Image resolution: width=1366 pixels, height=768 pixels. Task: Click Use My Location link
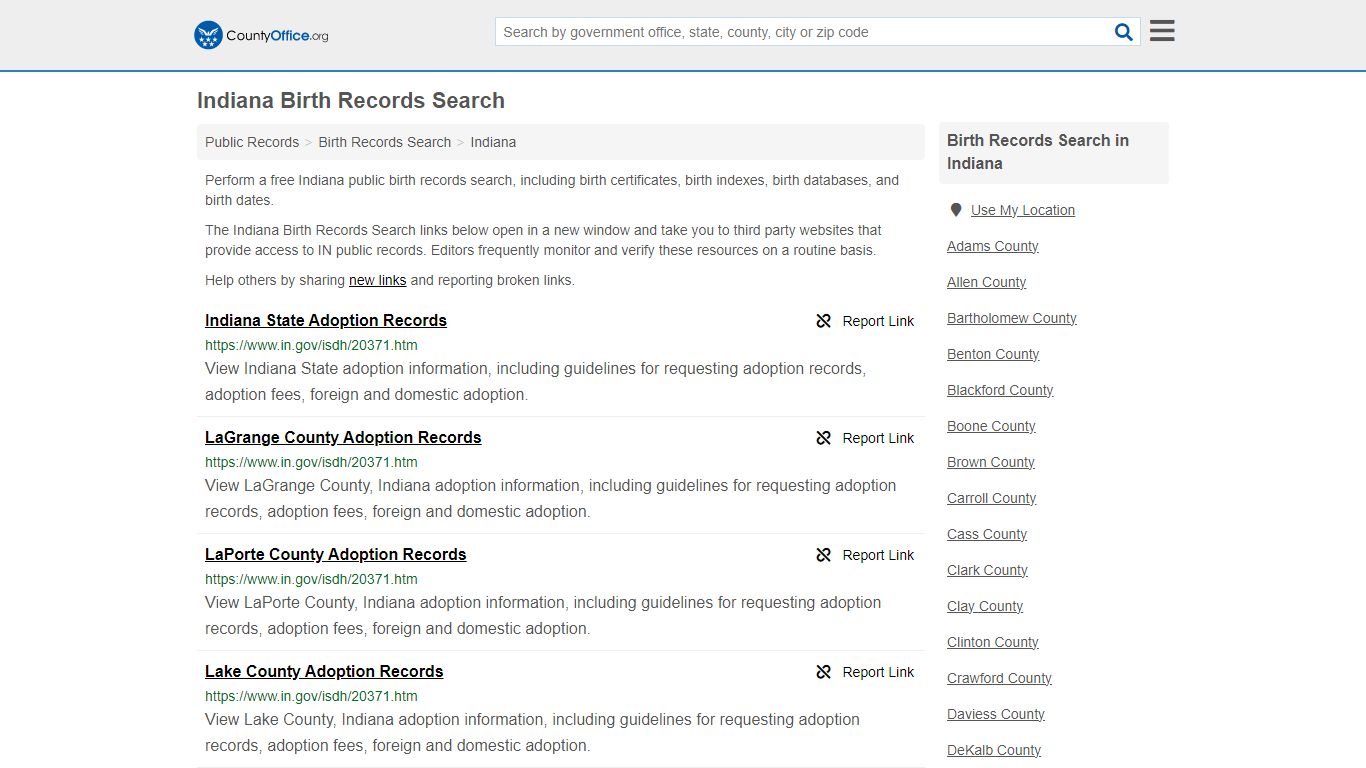click(1023, 210)
